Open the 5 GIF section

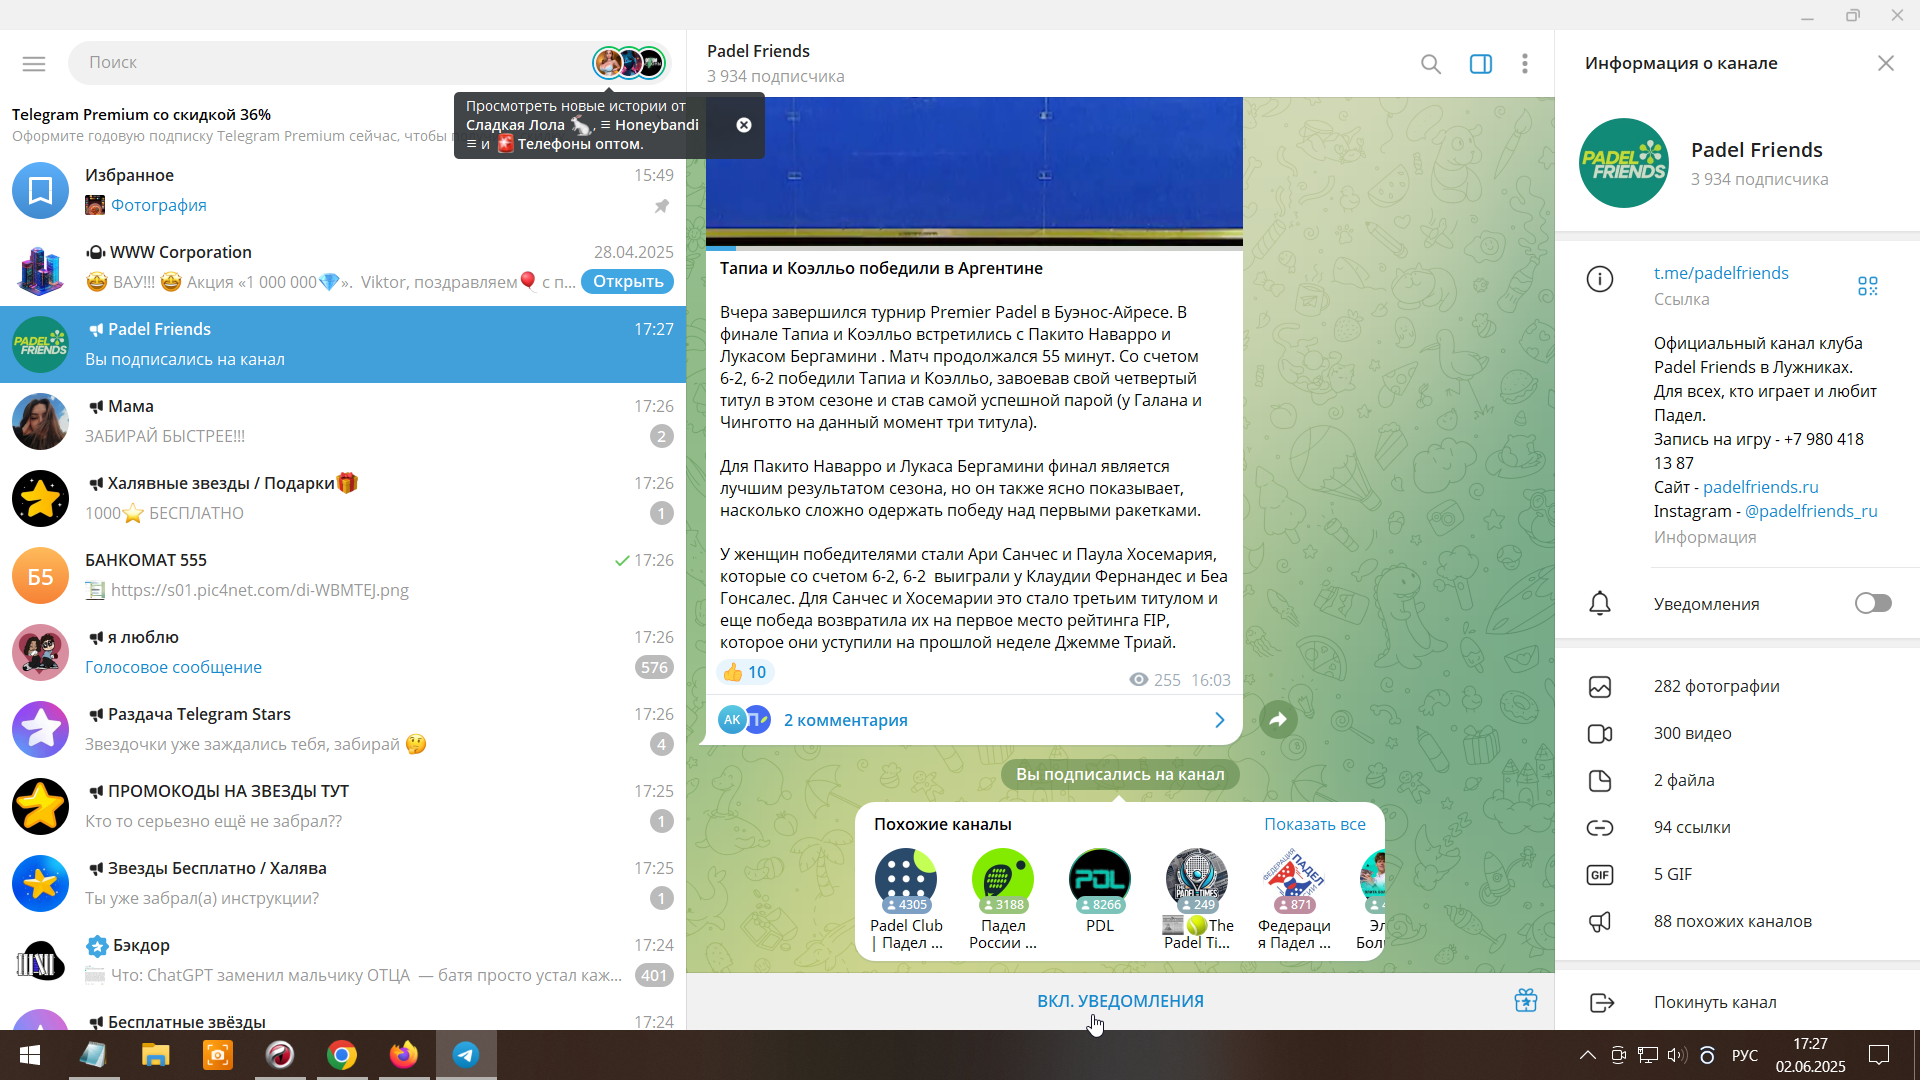1737,874
